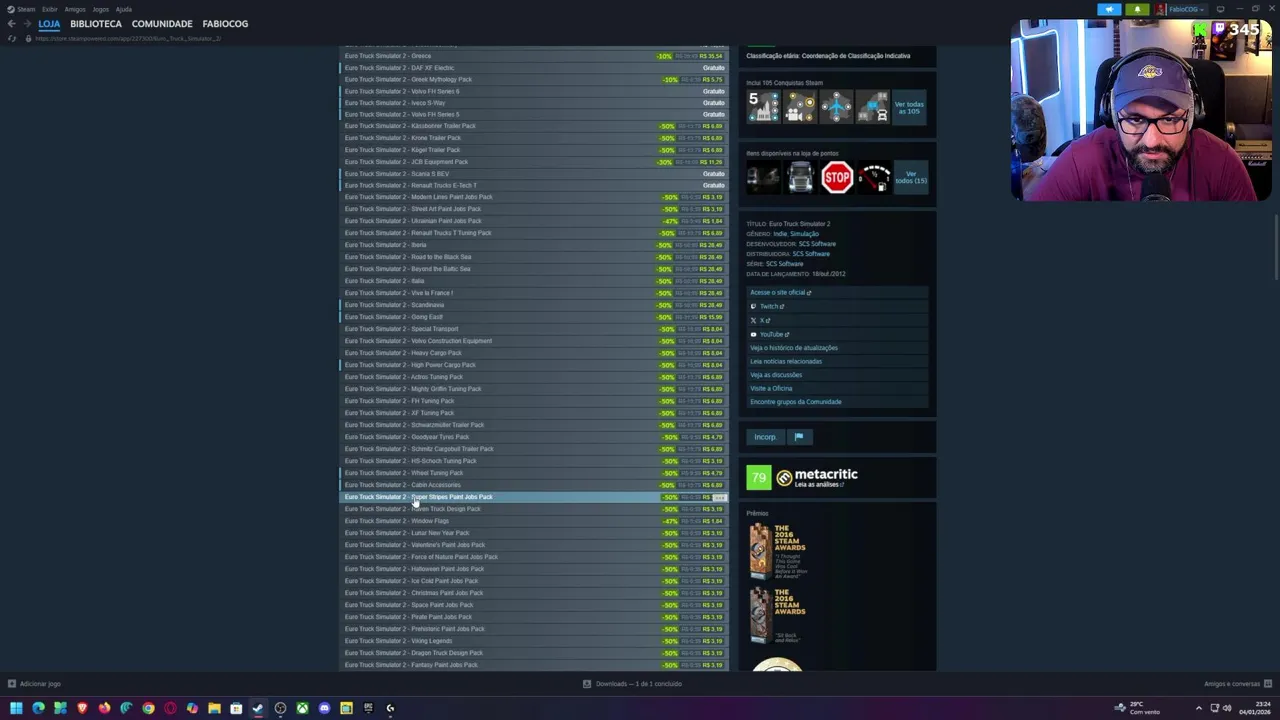Open the Amigos menu
The image size is (1280, 720).
(75, 9)
